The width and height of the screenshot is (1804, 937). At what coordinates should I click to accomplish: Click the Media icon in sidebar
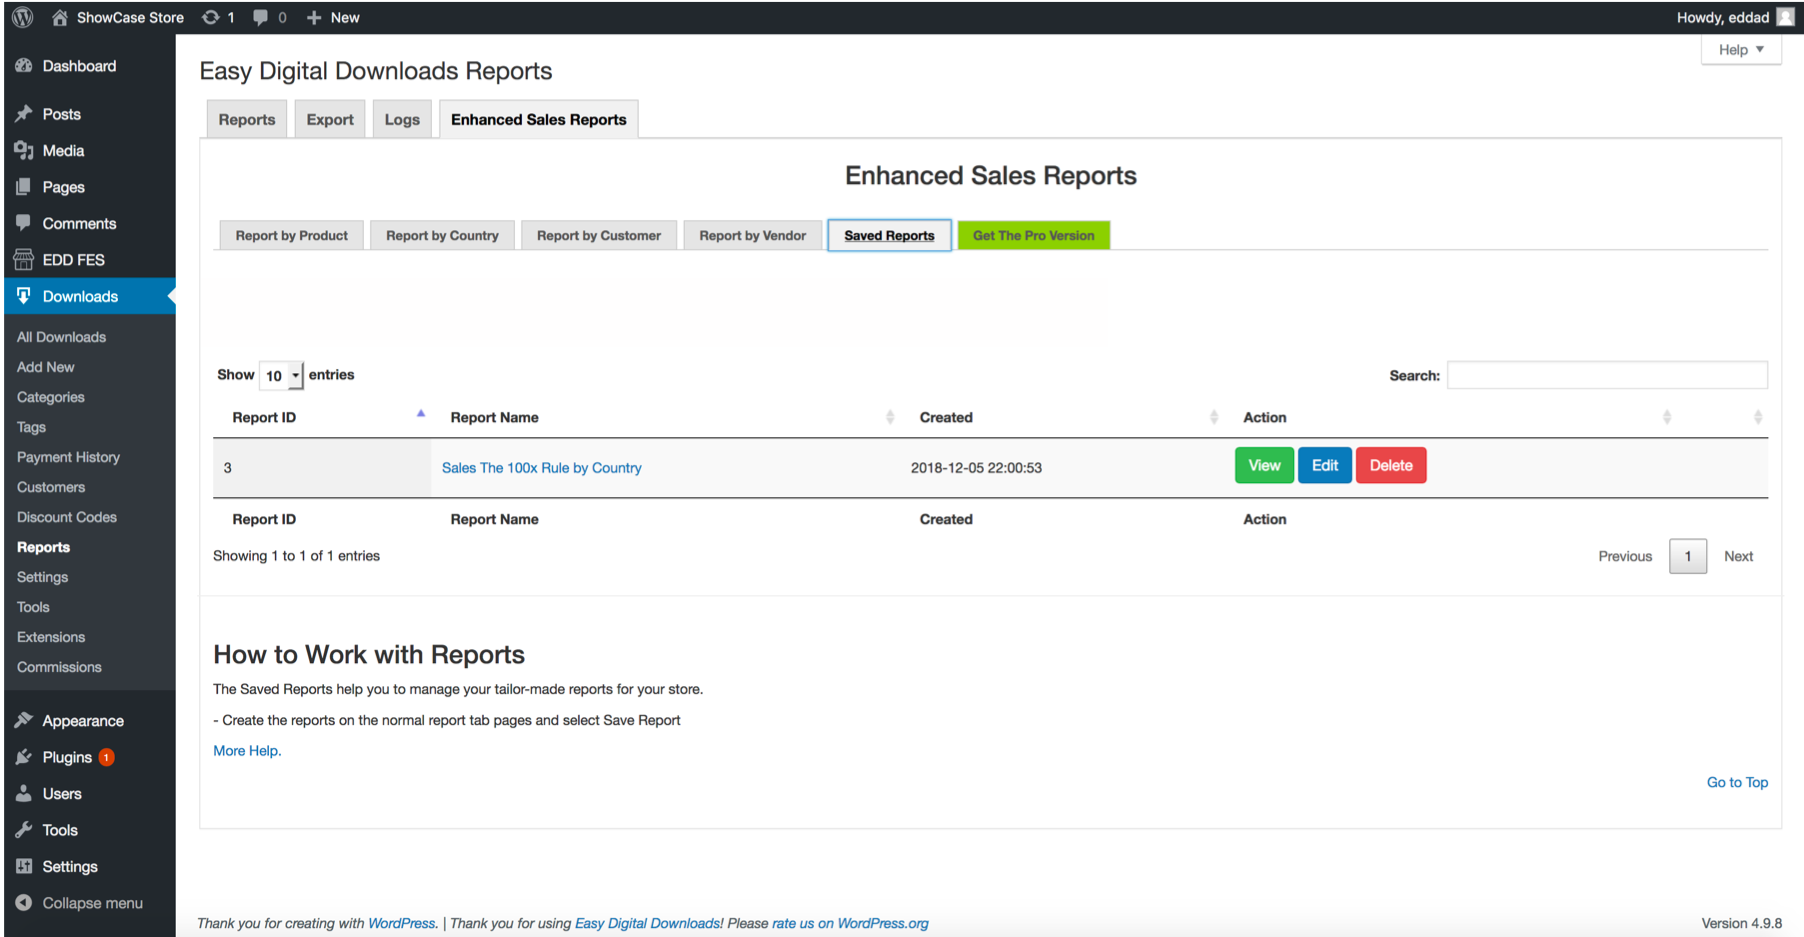pos(24,150)
